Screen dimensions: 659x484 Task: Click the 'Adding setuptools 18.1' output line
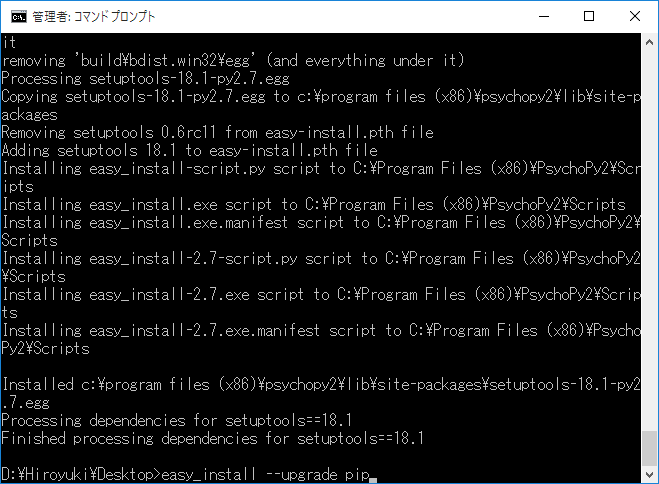tap(190, 151)
